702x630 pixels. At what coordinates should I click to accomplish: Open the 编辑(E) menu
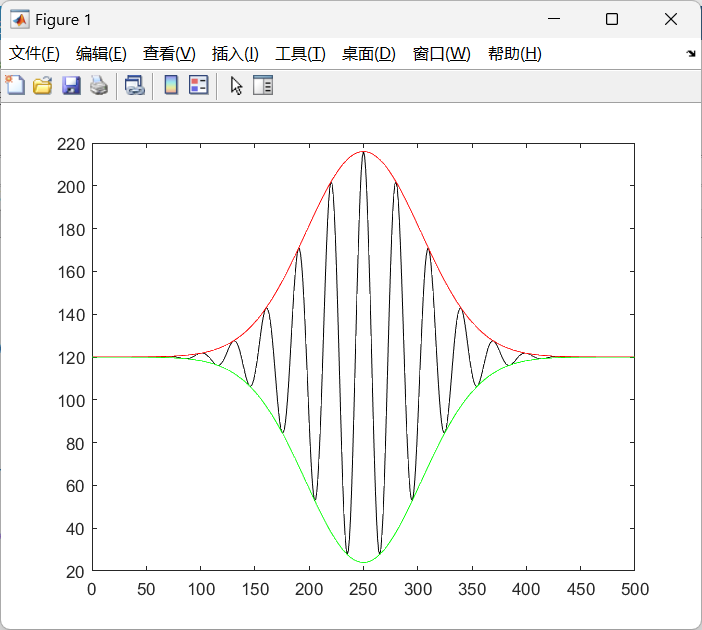pos(101,54)
